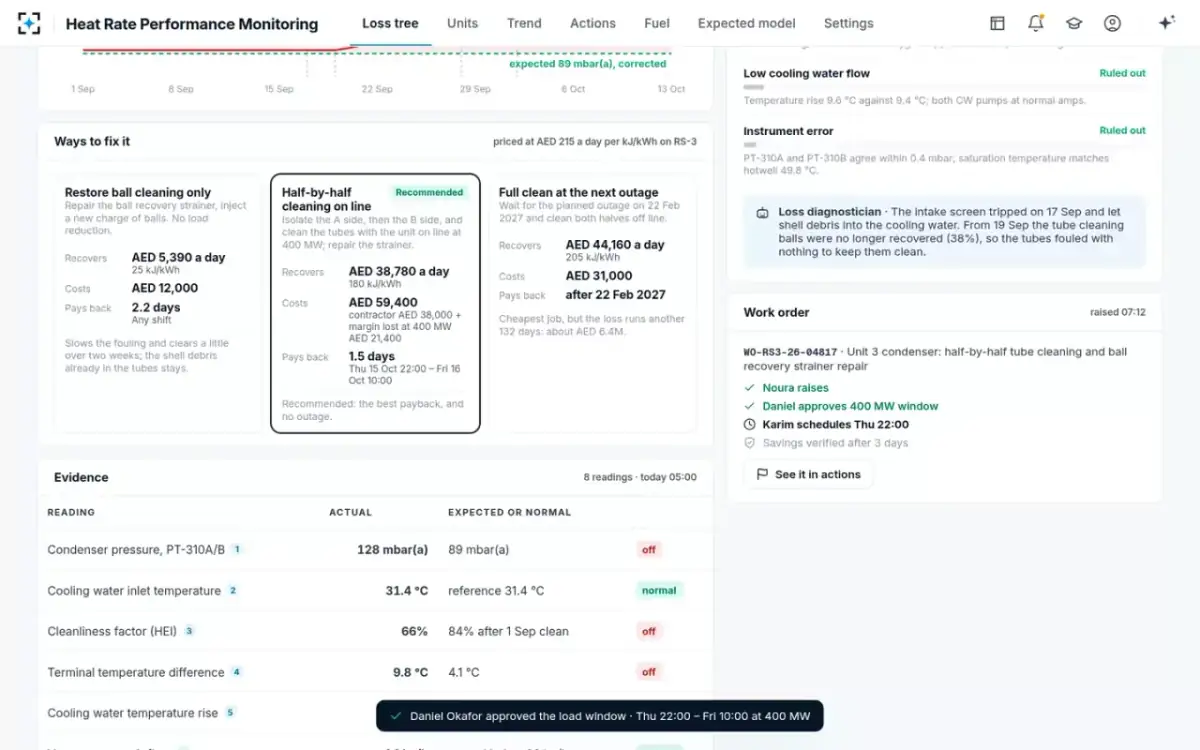The image size is (1200, 750).
Task: Open the Settings tab
Action: [849, 23]
